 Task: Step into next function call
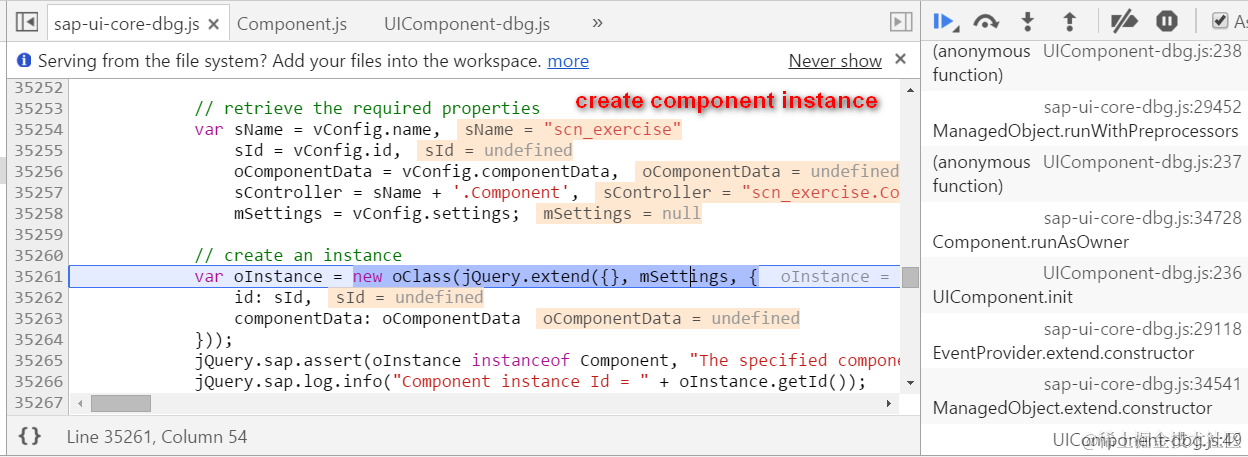coord(1027,21)
